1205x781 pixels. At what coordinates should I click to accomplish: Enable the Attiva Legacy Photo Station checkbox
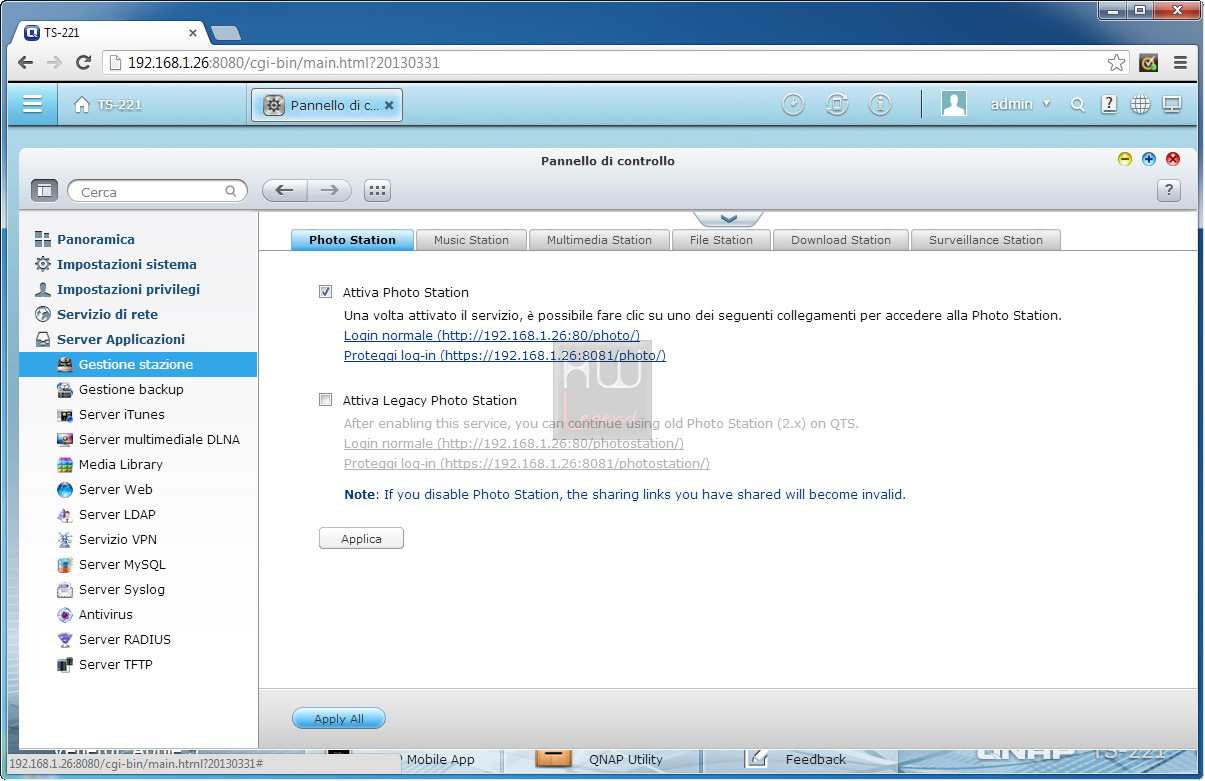pyautogui.click(x=325, y=400)
